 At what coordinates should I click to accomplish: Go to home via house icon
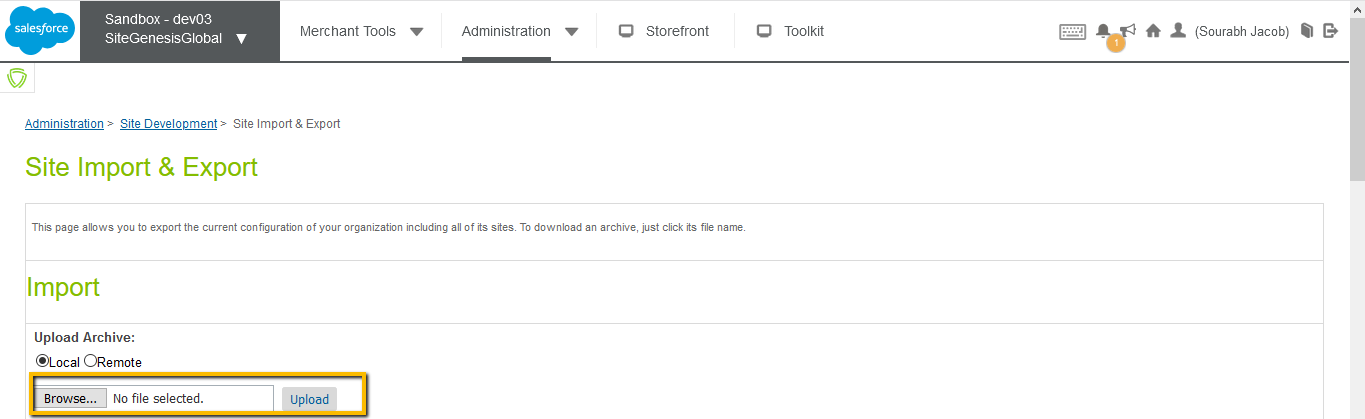(x=1153, y=31)
